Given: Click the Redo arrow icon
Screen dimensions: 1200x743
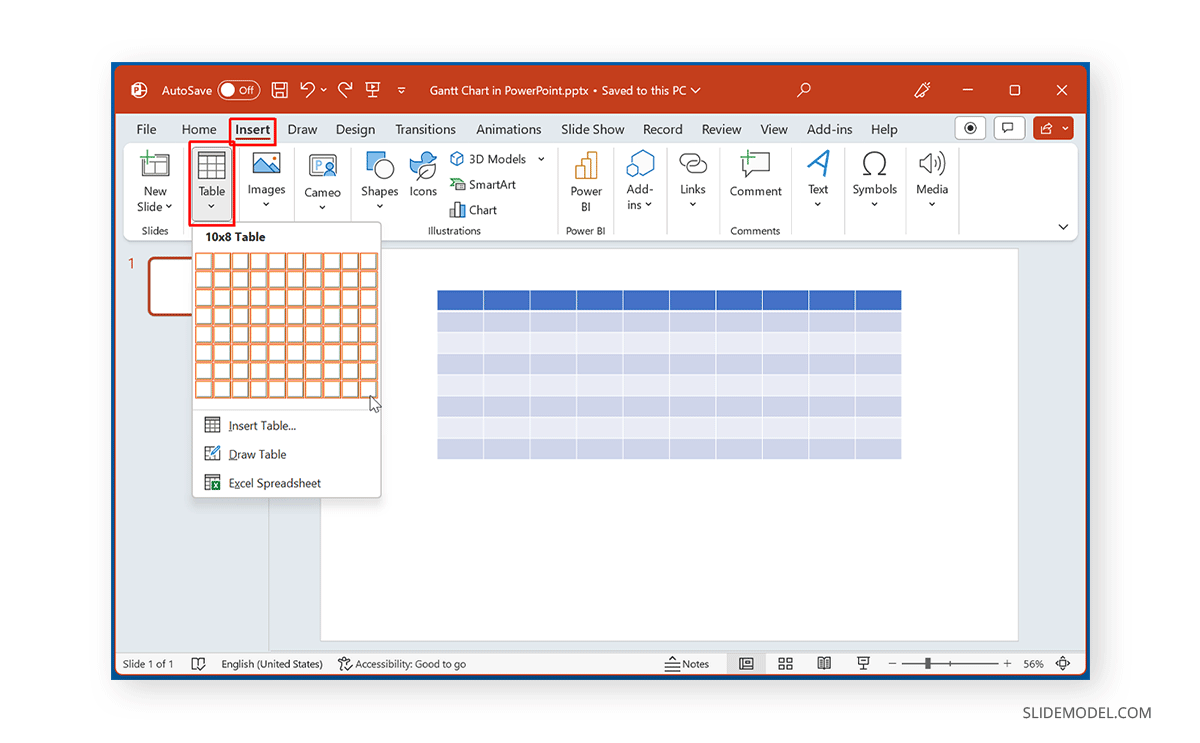Looking at the screenshot, I should pos(345,90).
